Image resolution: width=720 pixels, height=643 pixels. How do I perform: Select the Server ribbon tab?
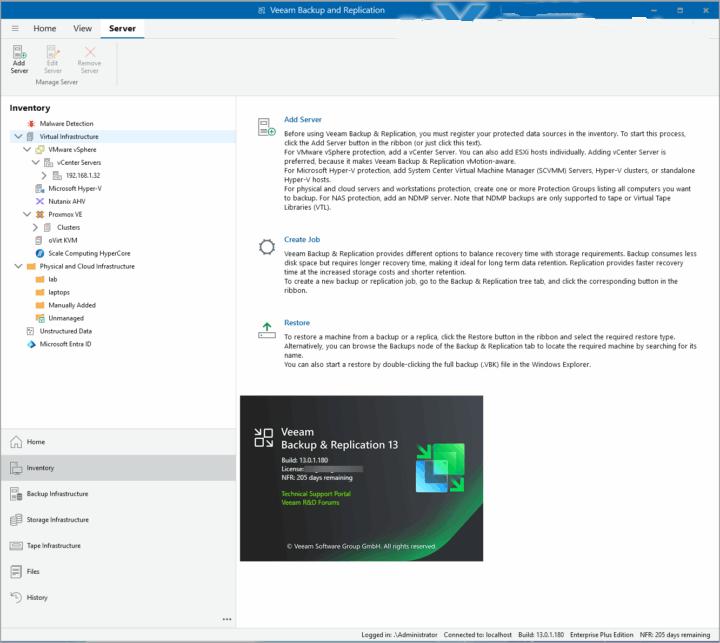(122, 28)
